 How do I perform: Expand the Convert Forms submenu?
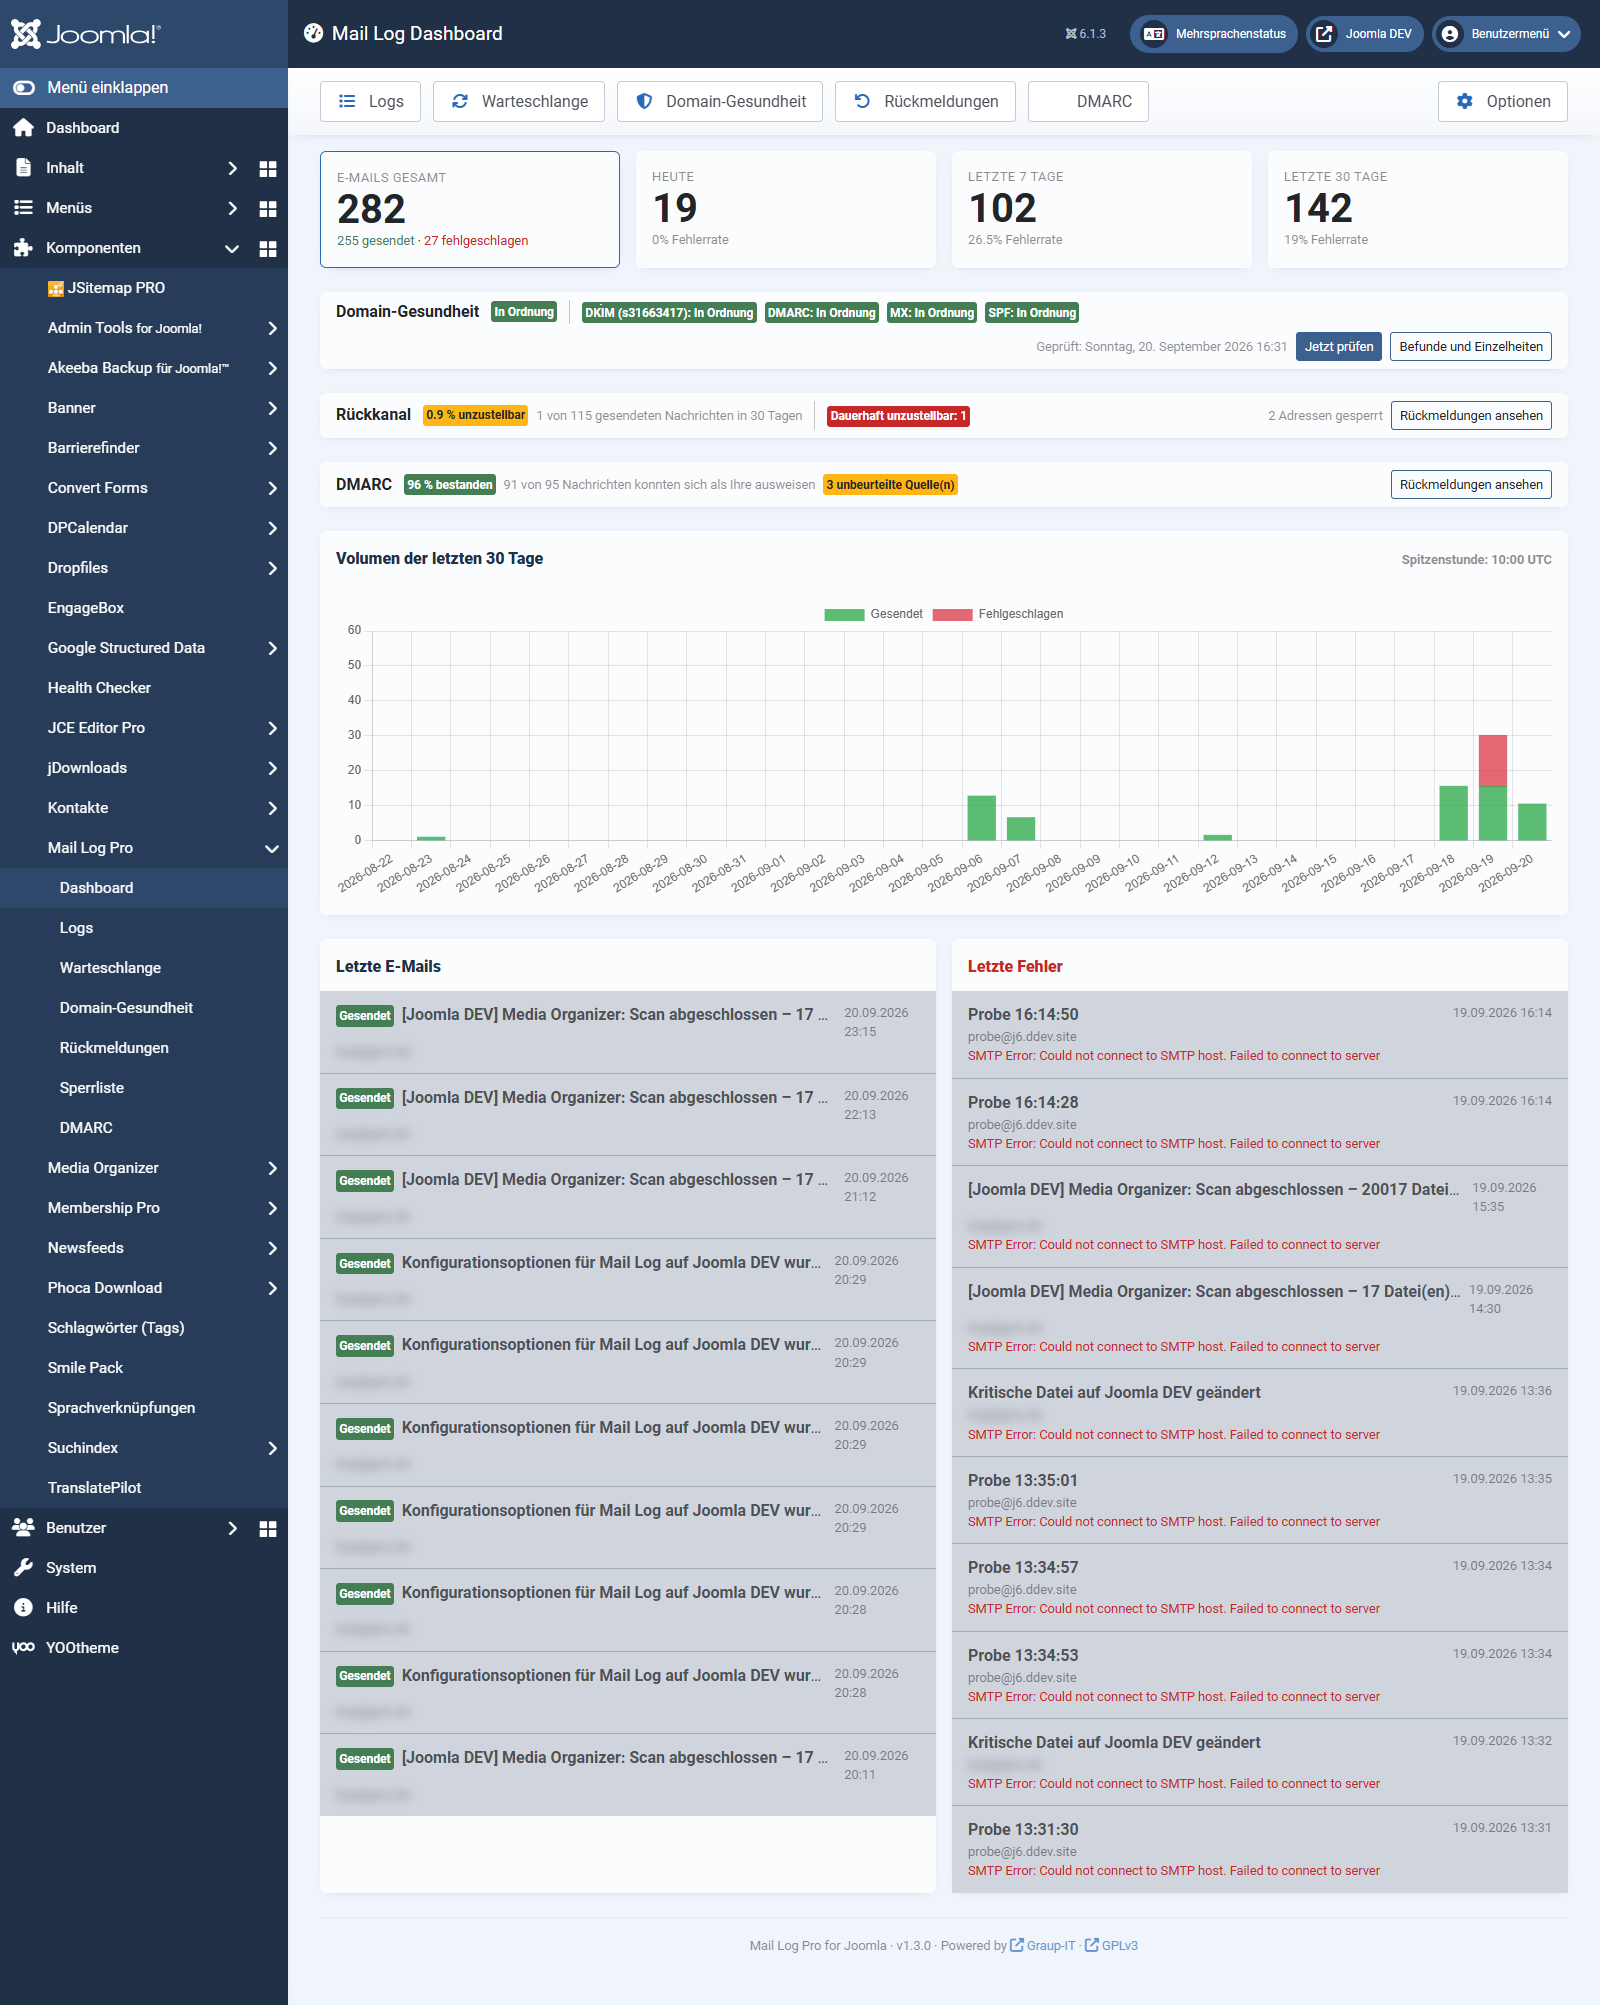(272, 488)
